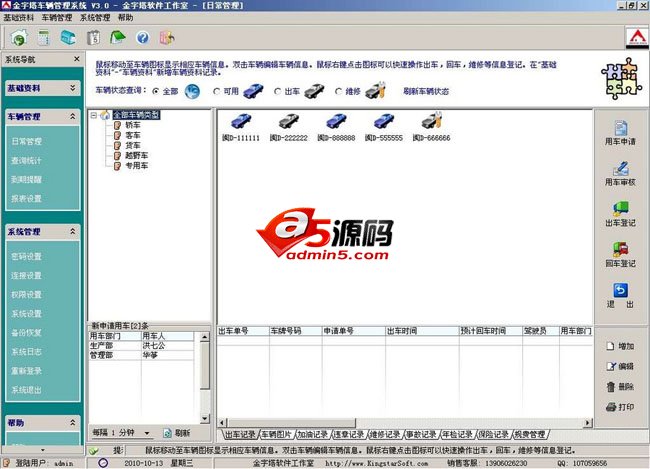Click the 编辑 edit record button
Image resolution: width=650 pixels, height=469 pixels.
point(621,366)
